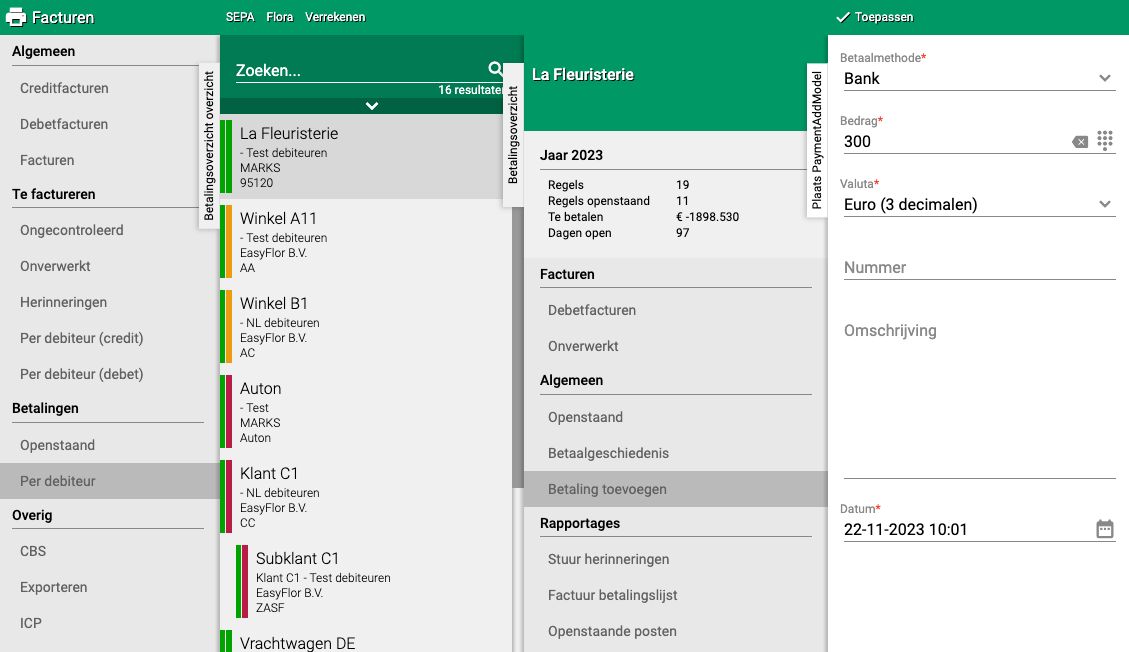Screen dimensions: 1129x652
Task: Open the Datum calendar picker
Action: tap(1105, 529)
